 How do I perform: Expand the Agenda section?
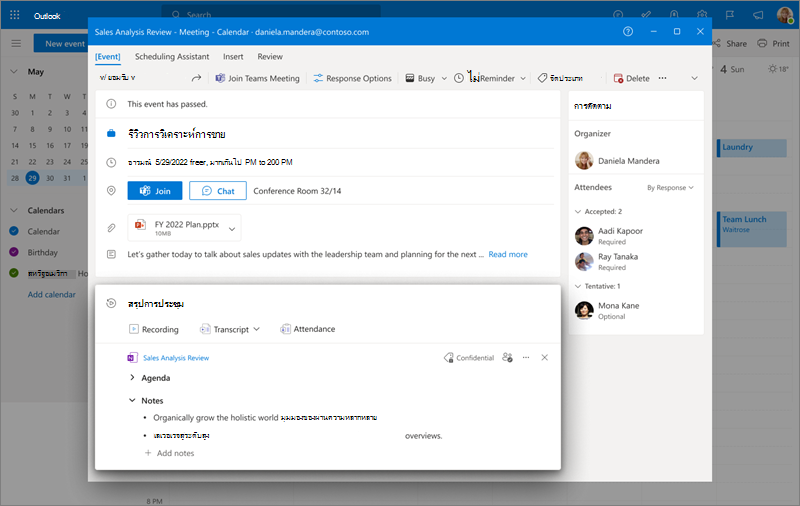[132, 377]
